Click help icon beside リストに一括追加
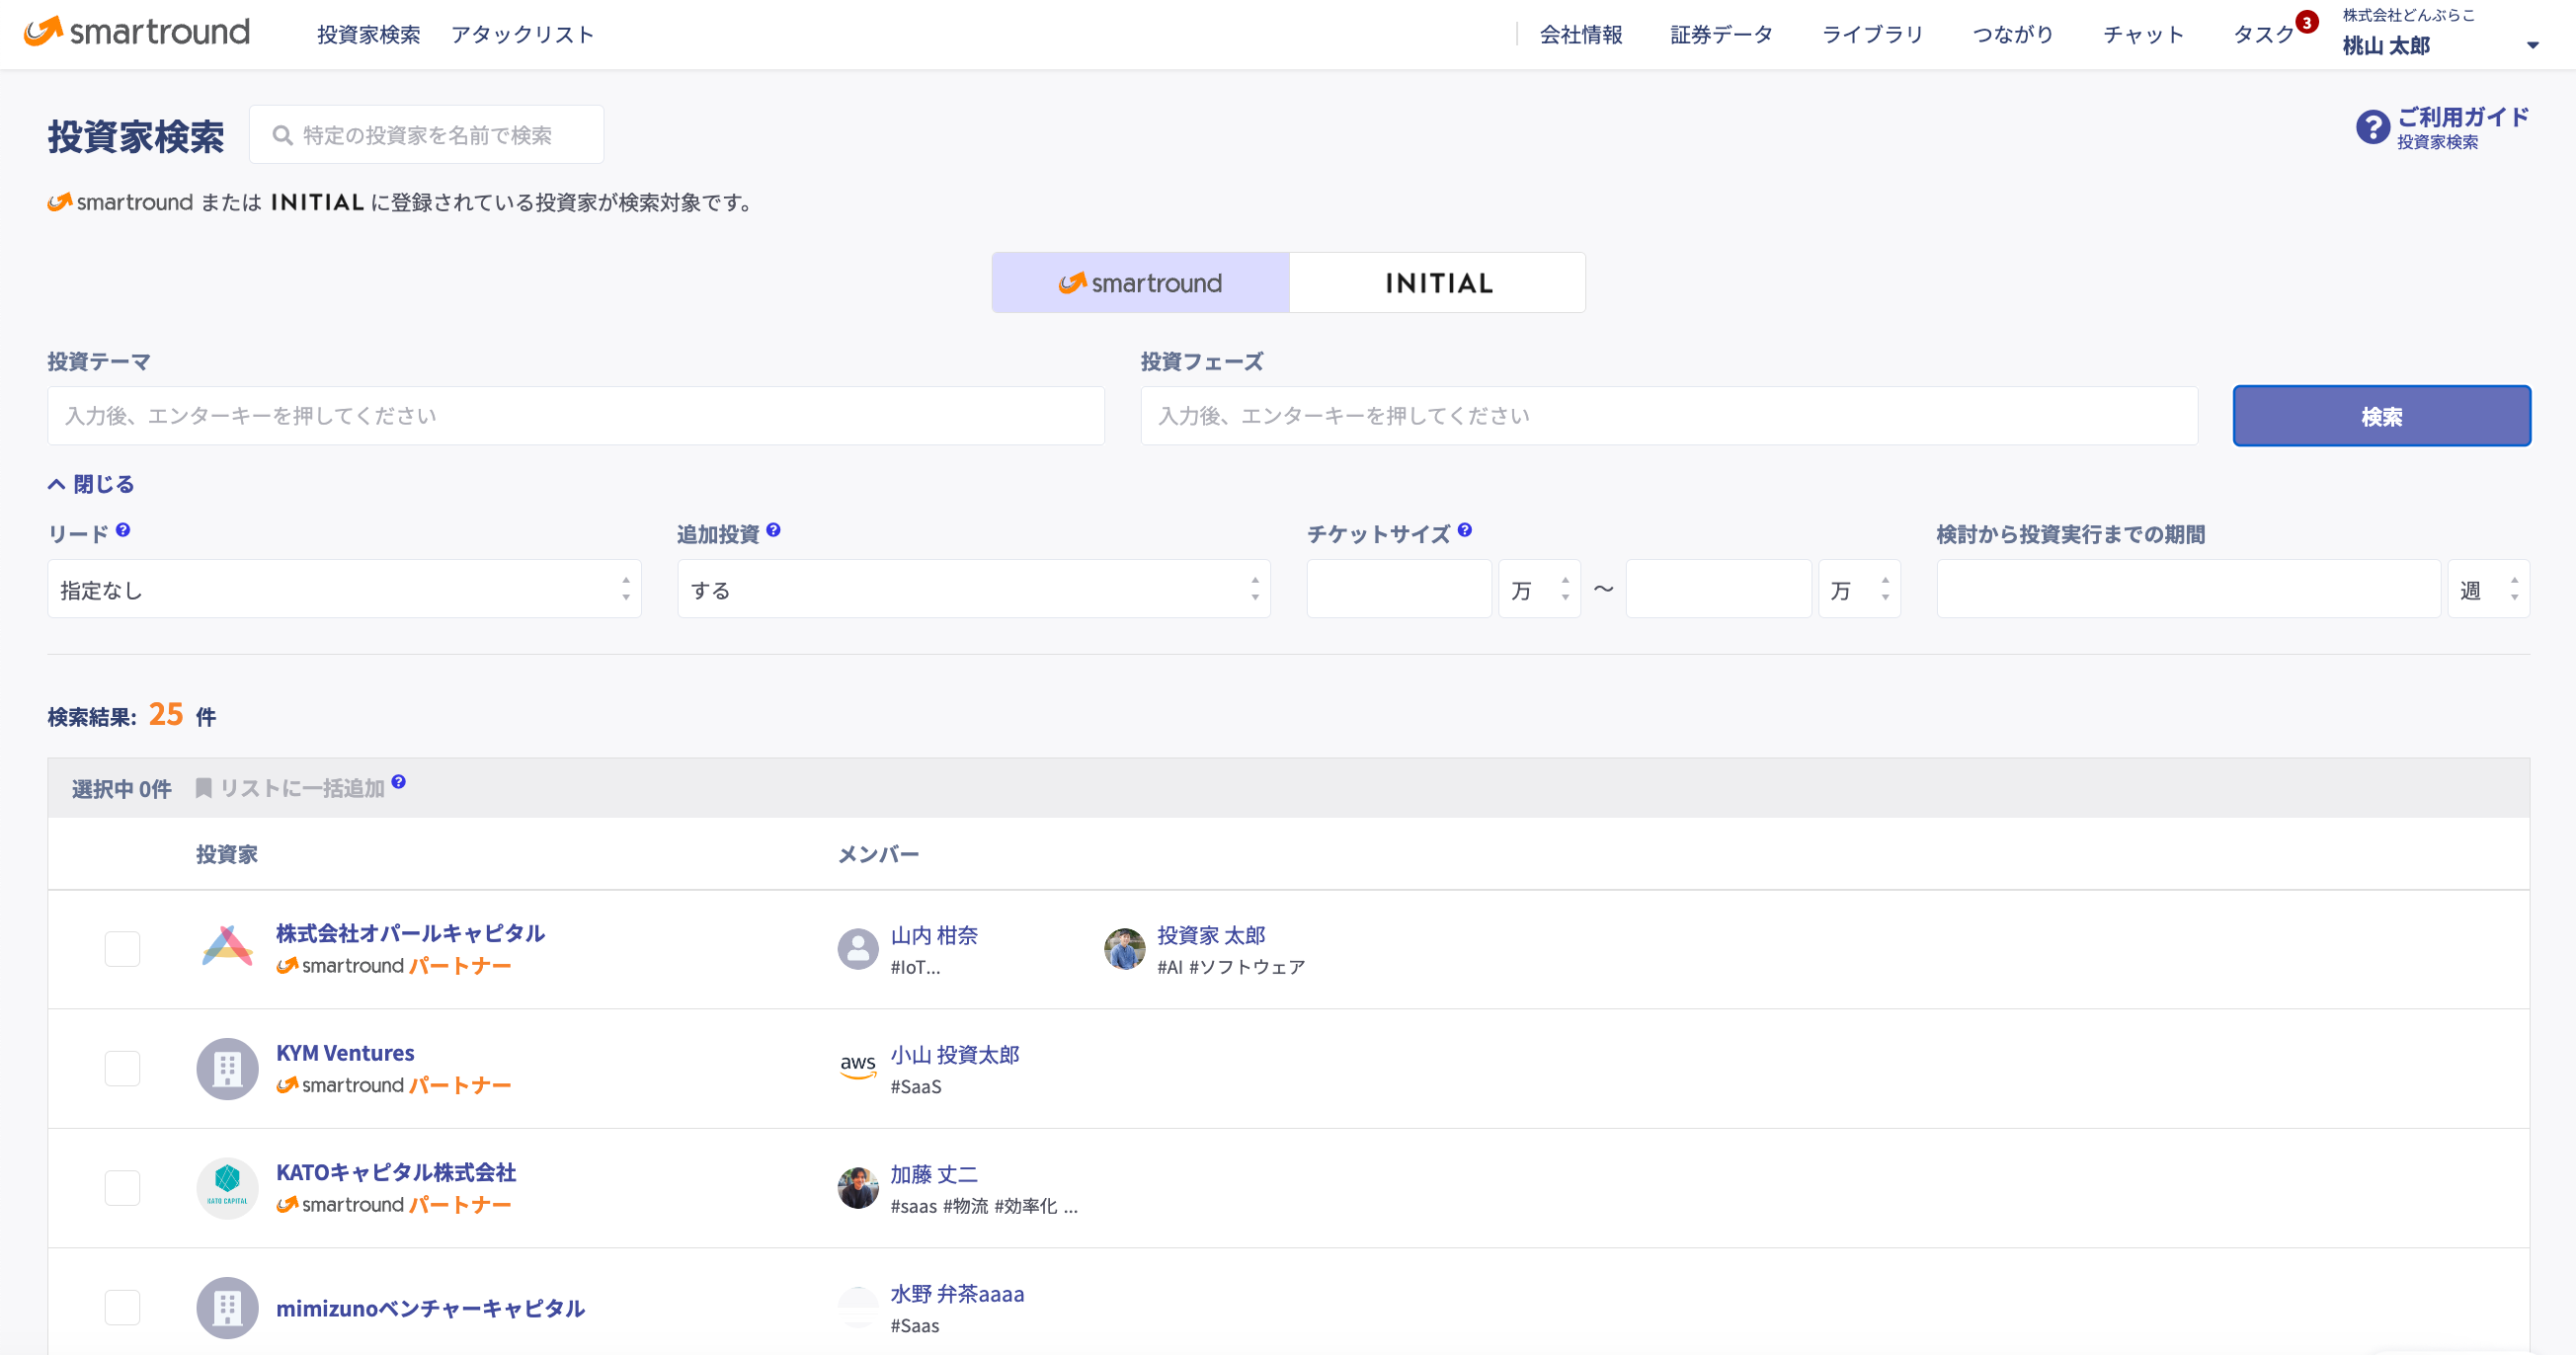Screen dimensions: 2576x1355 point(399,782)
